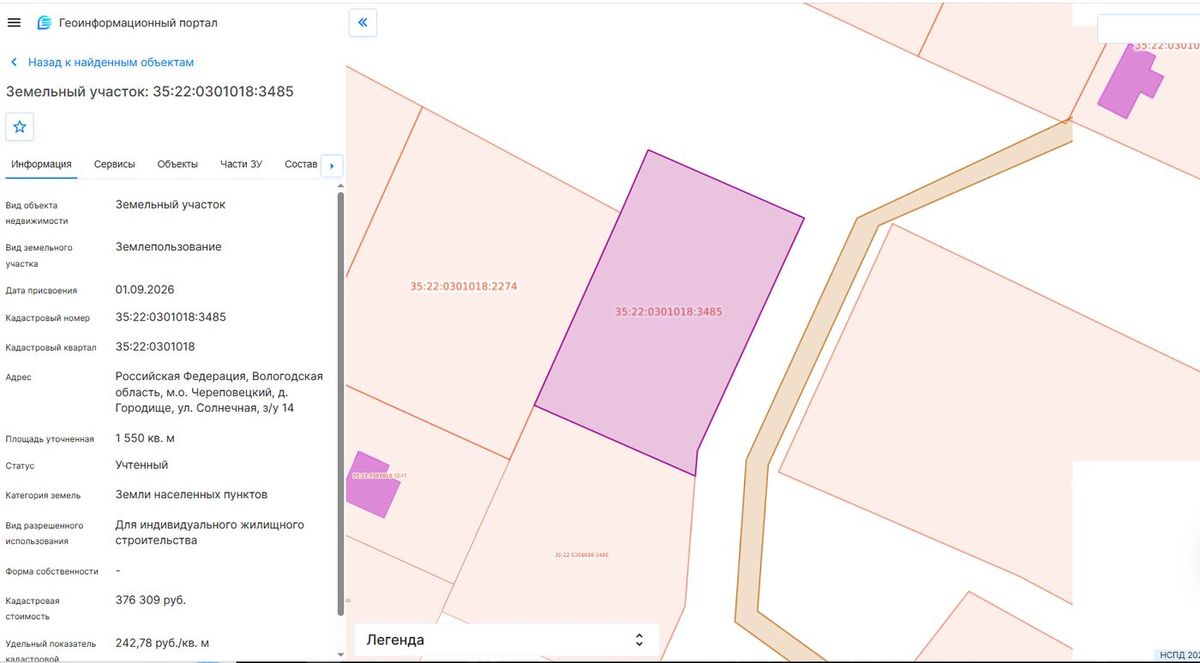Click back link "Назад к найденным объектам"

(x=101, y=62)
